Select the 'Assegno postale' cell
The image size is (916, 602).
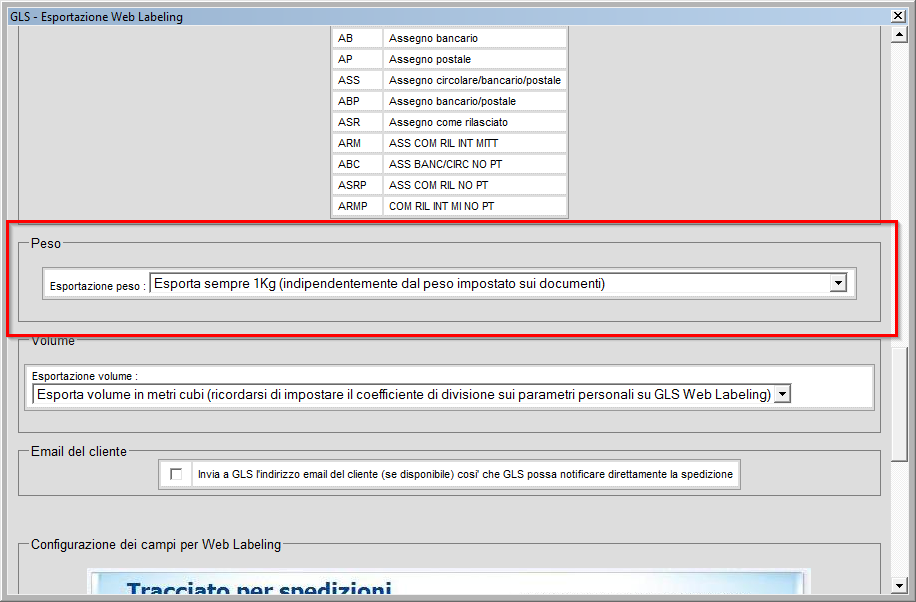click(x=474, y=59)
